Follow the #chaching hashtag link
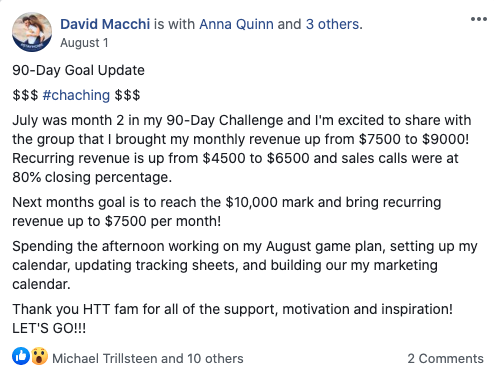494x378 pixels. click(76, 95)
